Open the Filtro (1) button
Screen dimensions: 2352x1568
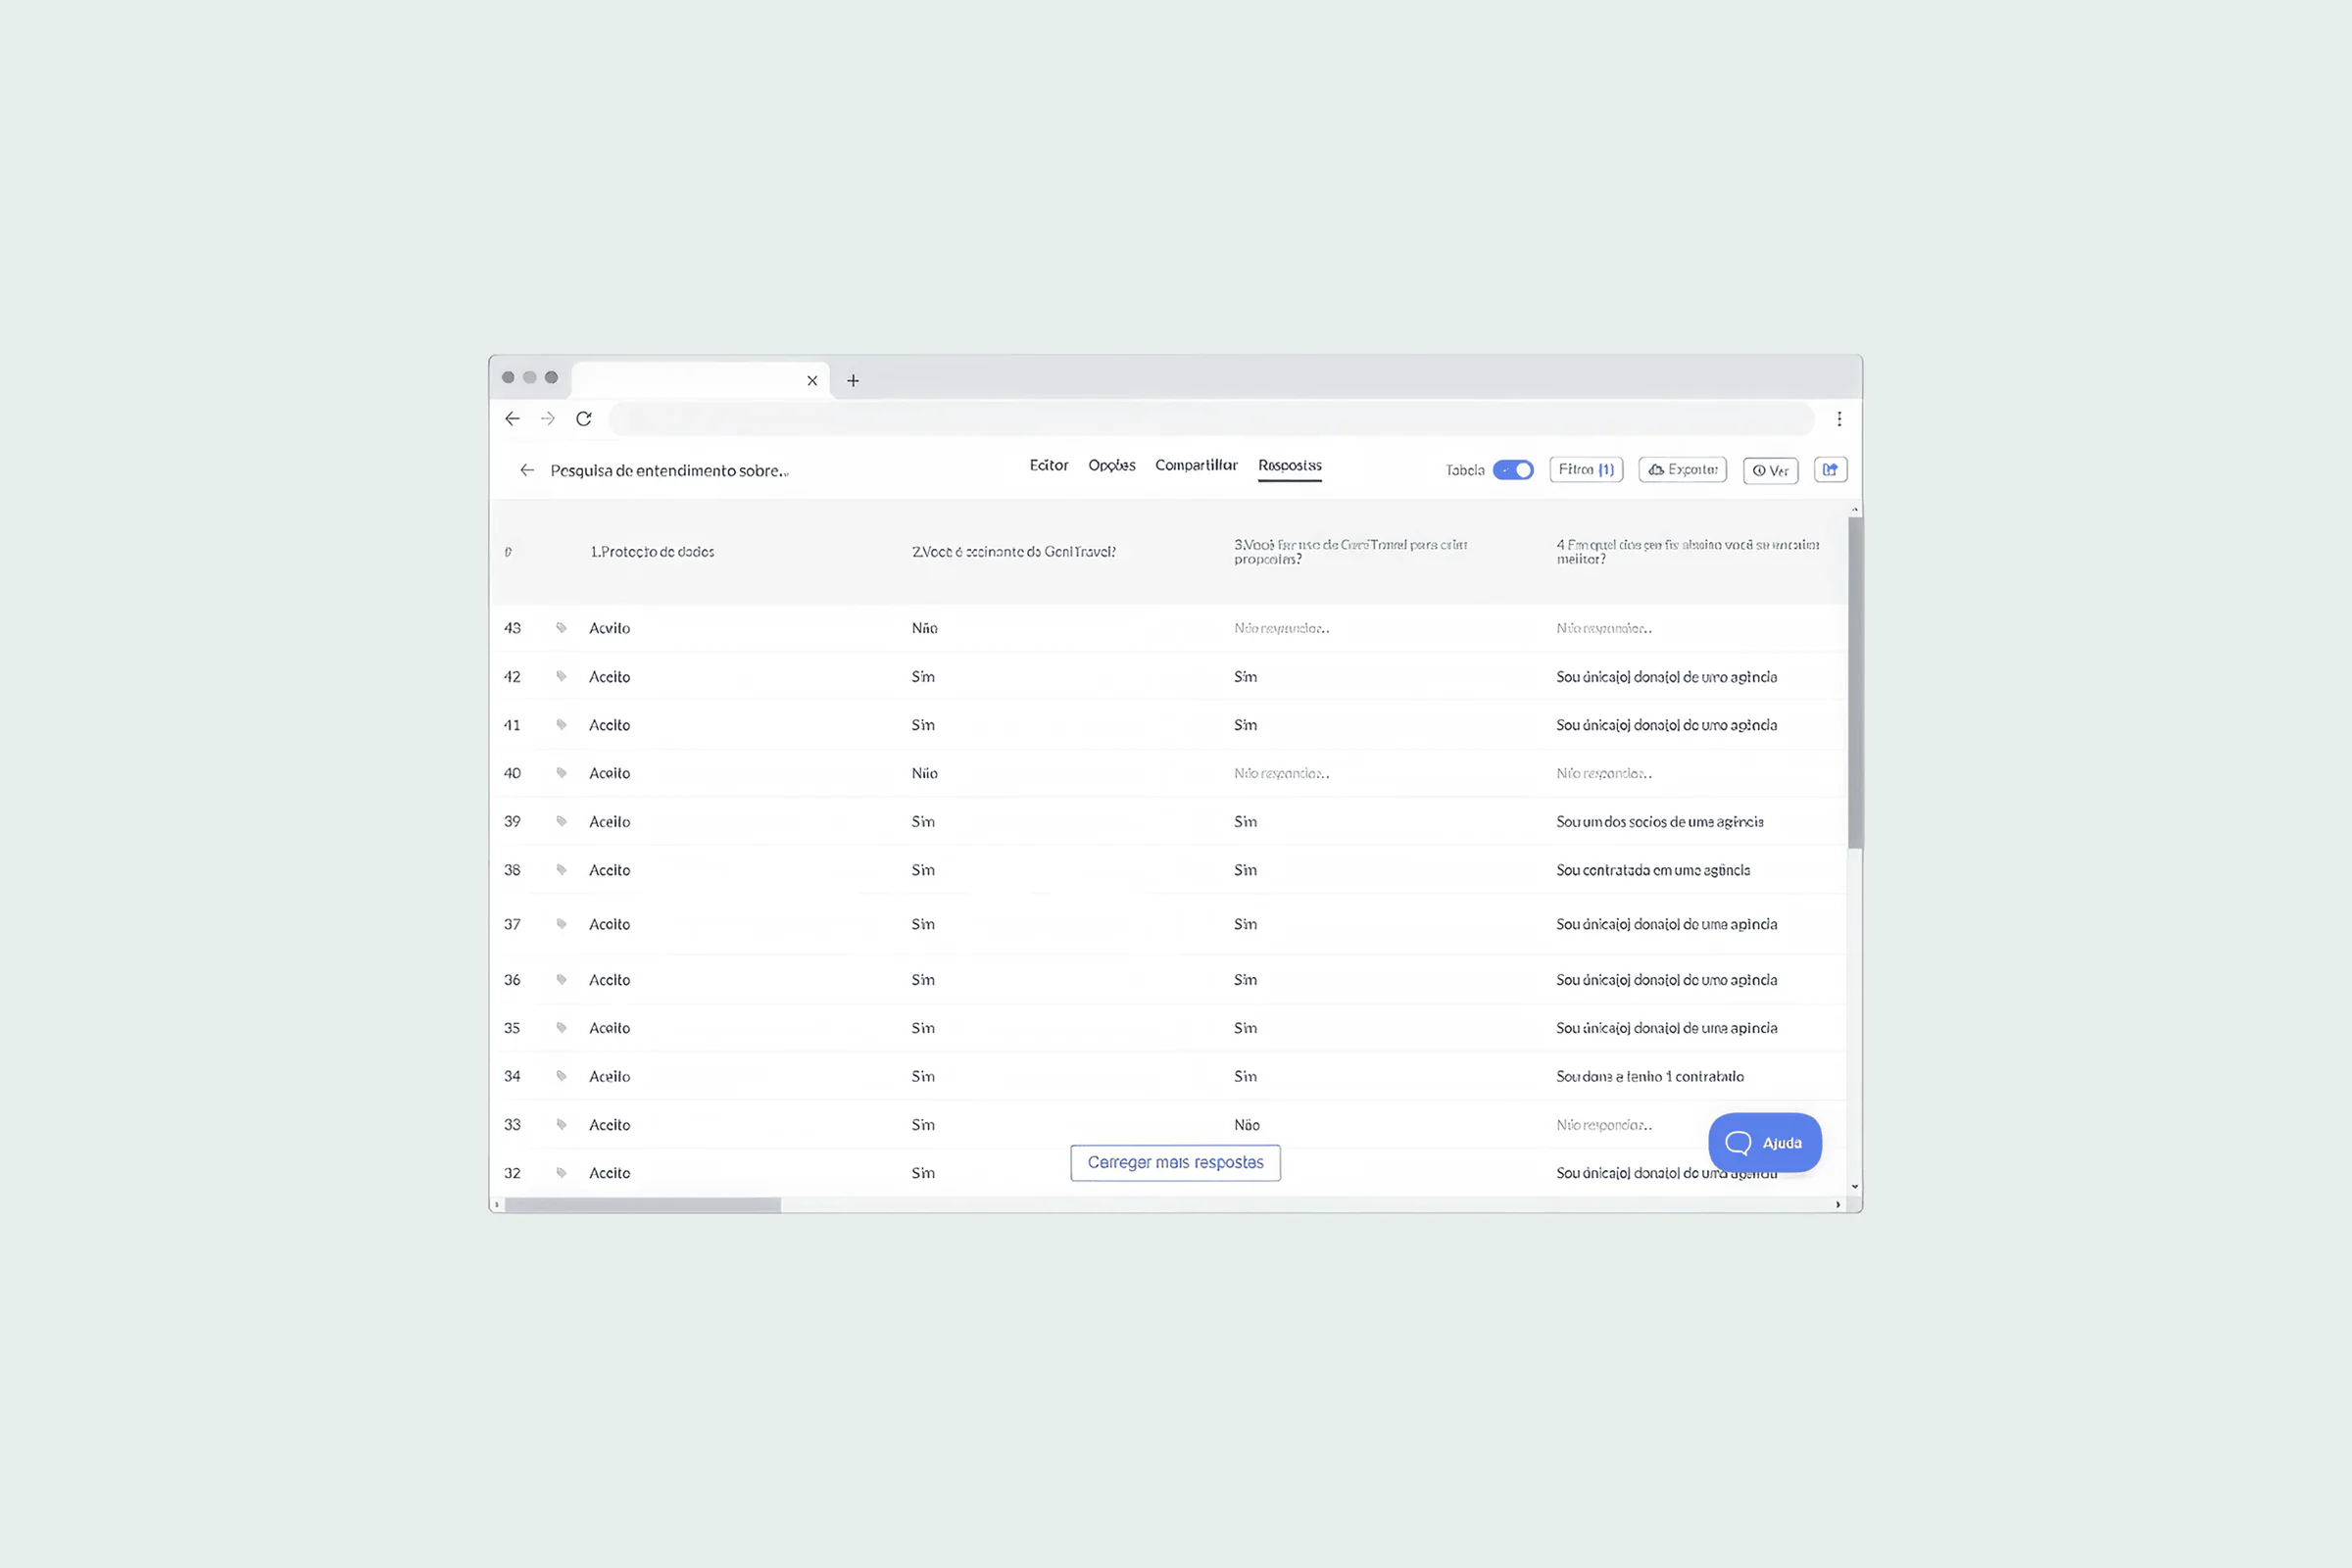[x=1586, y=470]
